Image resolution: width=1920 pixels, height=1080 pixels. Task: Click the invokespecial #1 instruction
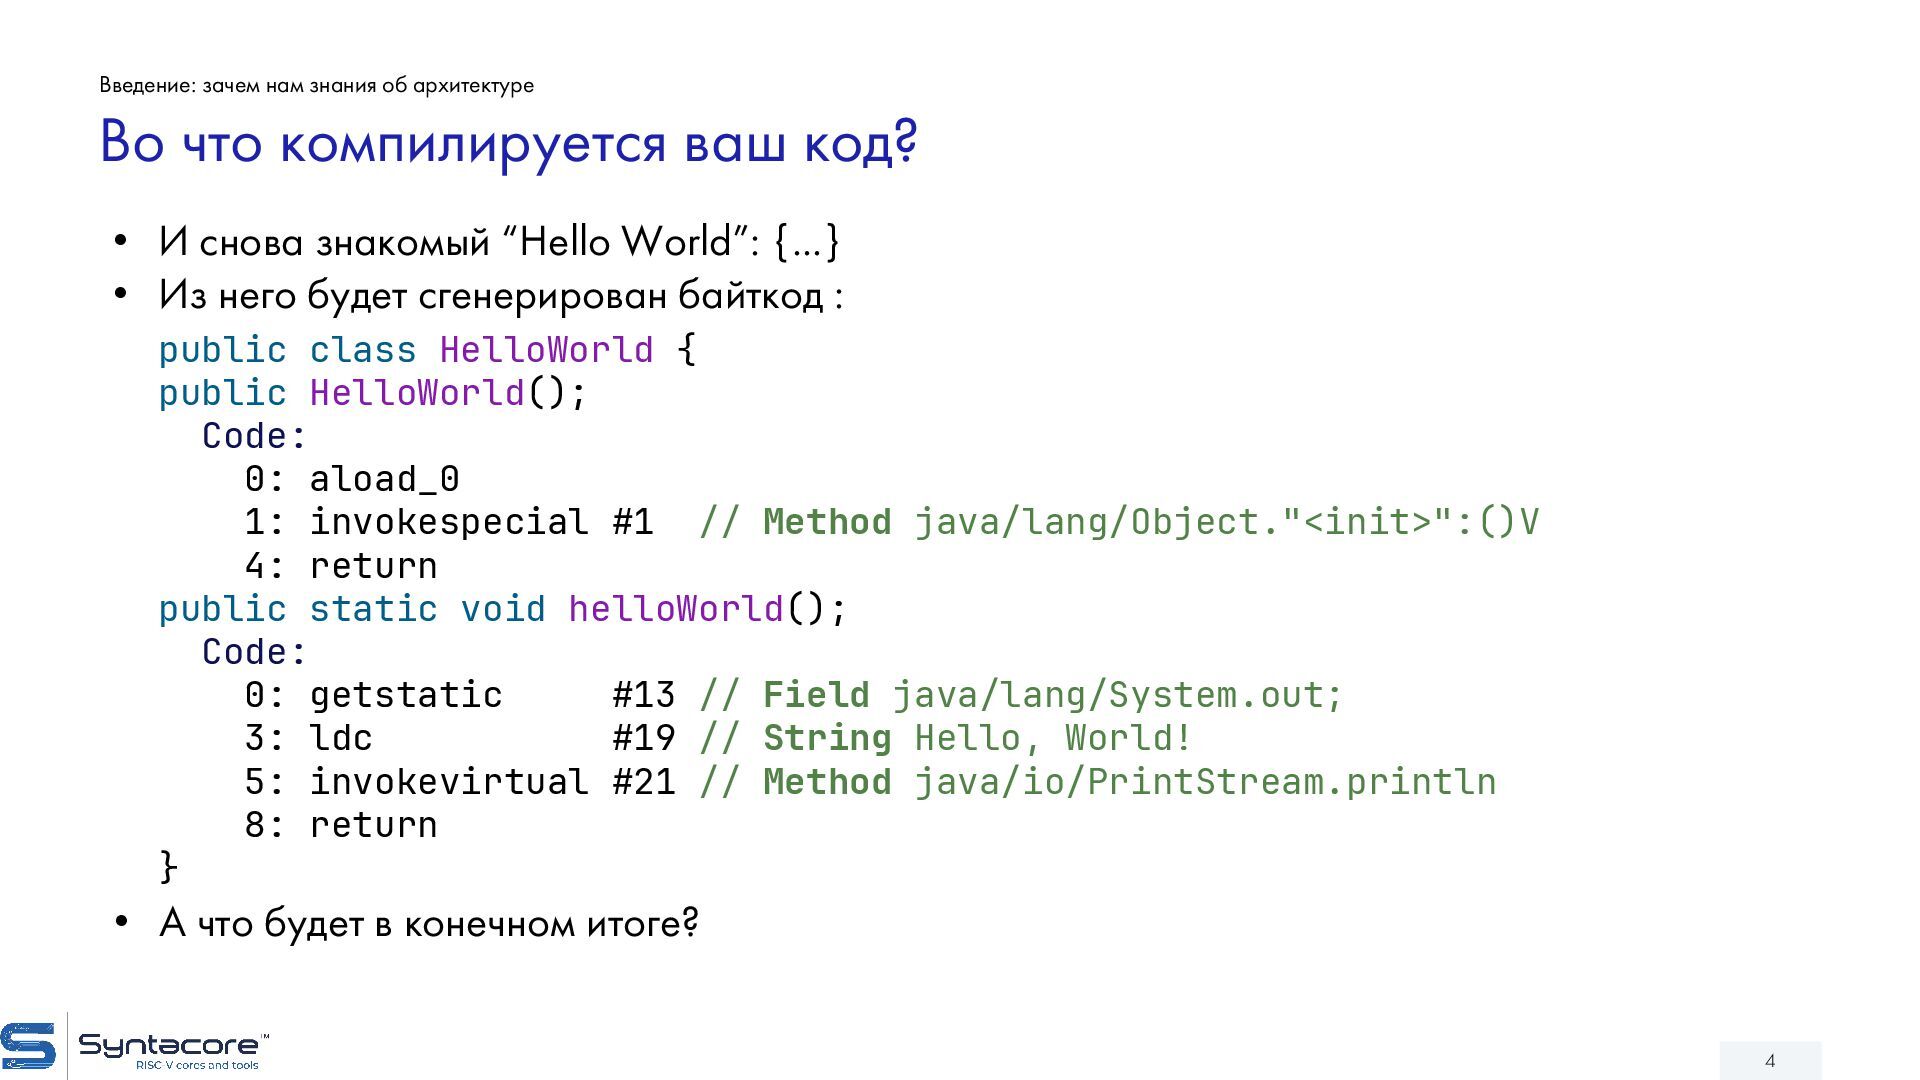tap(480, 522)
